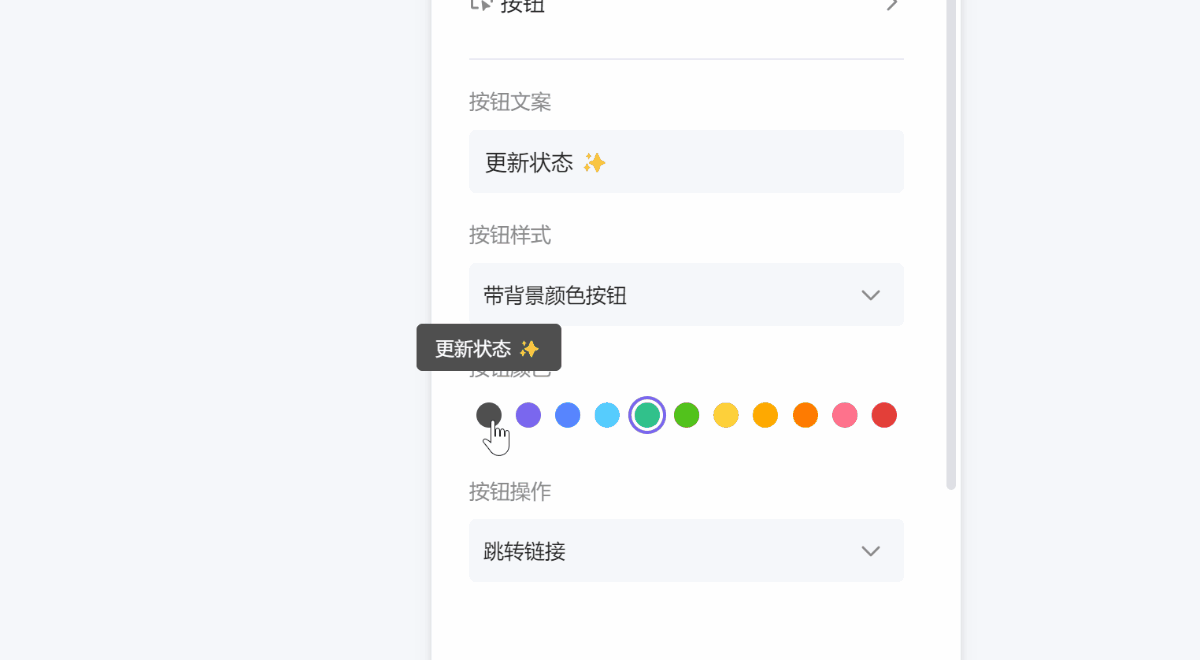Select the purple button color swatch

(528, 414)
